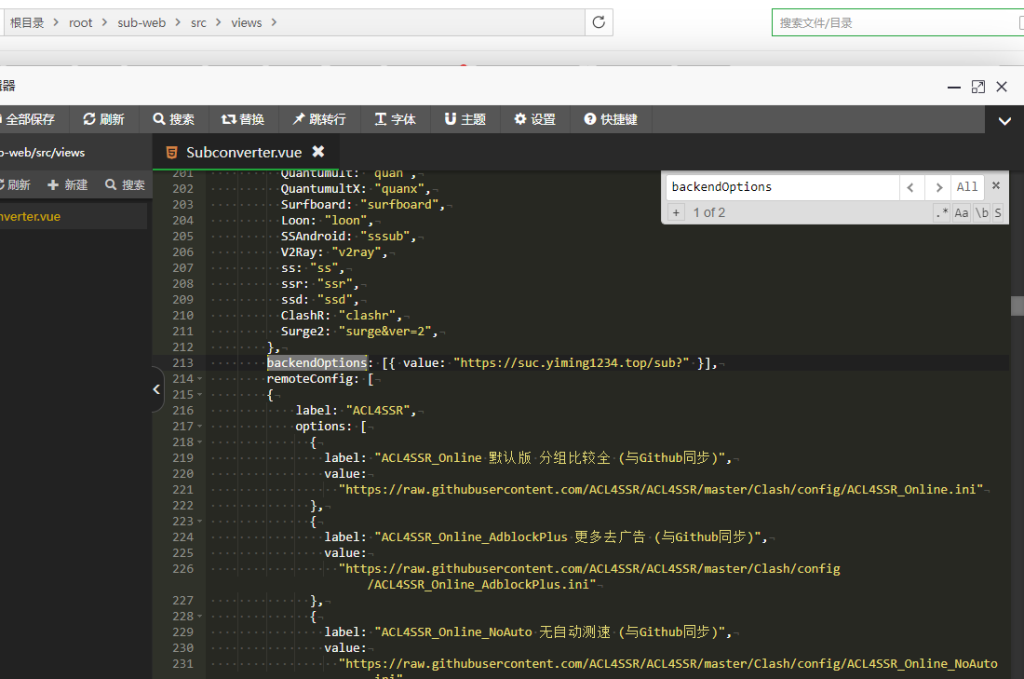
Task: Collapse the left file sidebar panel
Action: tap(157, 390)
